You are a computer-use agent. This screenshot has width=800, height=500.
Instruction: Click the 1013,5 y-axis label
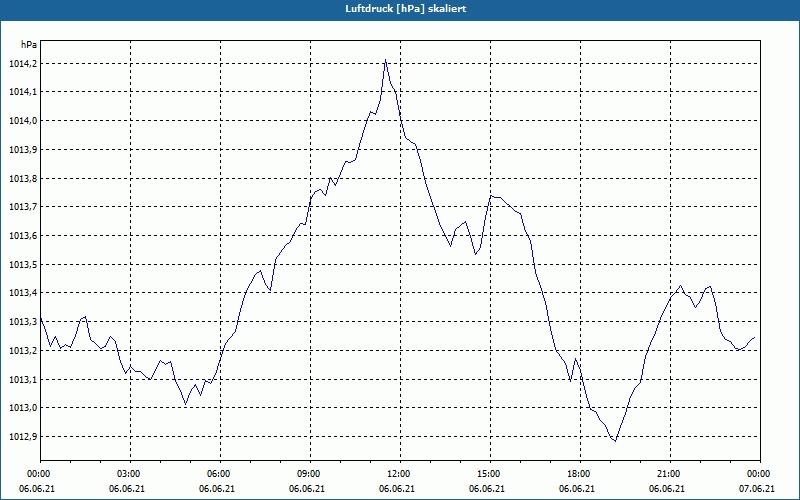click(x=23, y=264)
